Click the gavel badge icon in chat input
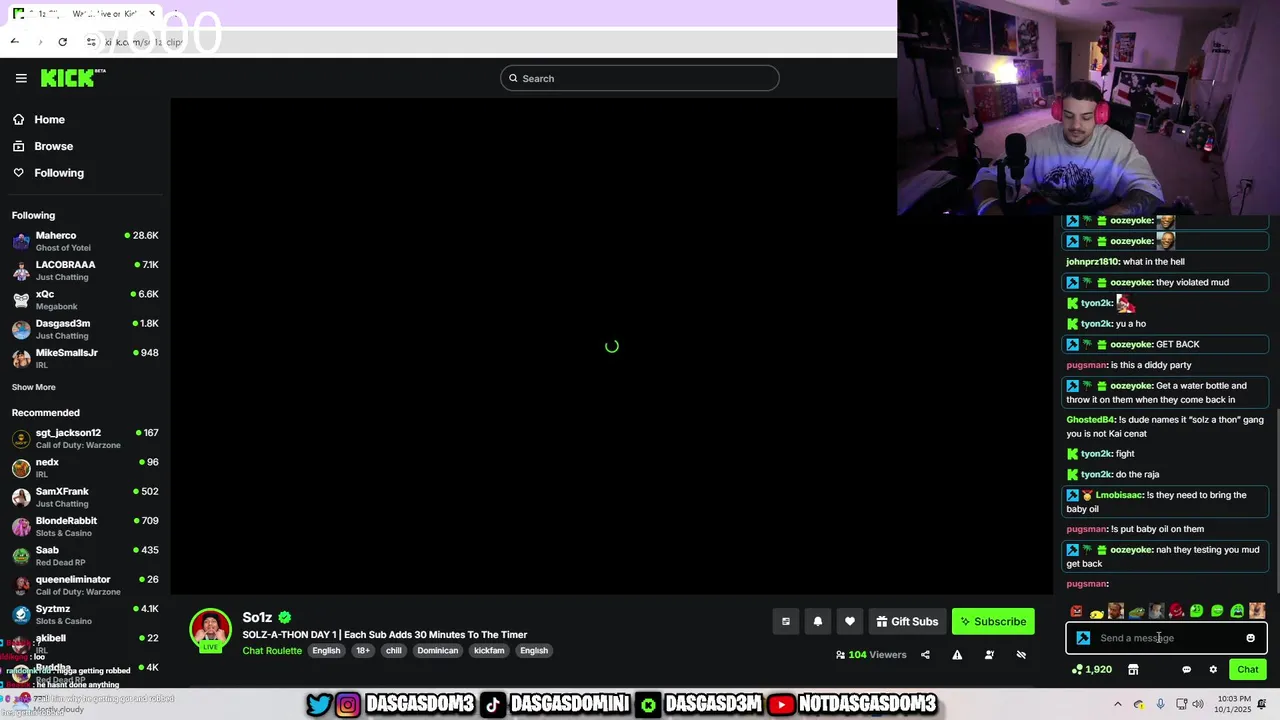The height and width of the screenshot is (720, 1280). (1083, 638)
